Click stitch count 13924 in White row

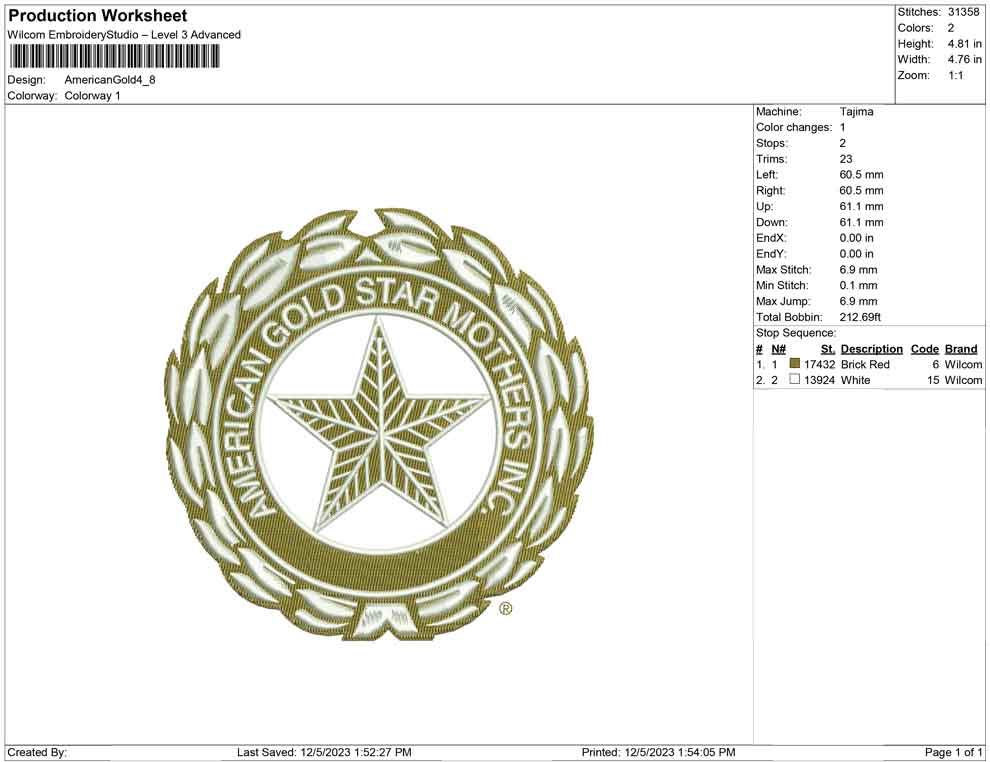click(x=820, y=380)
